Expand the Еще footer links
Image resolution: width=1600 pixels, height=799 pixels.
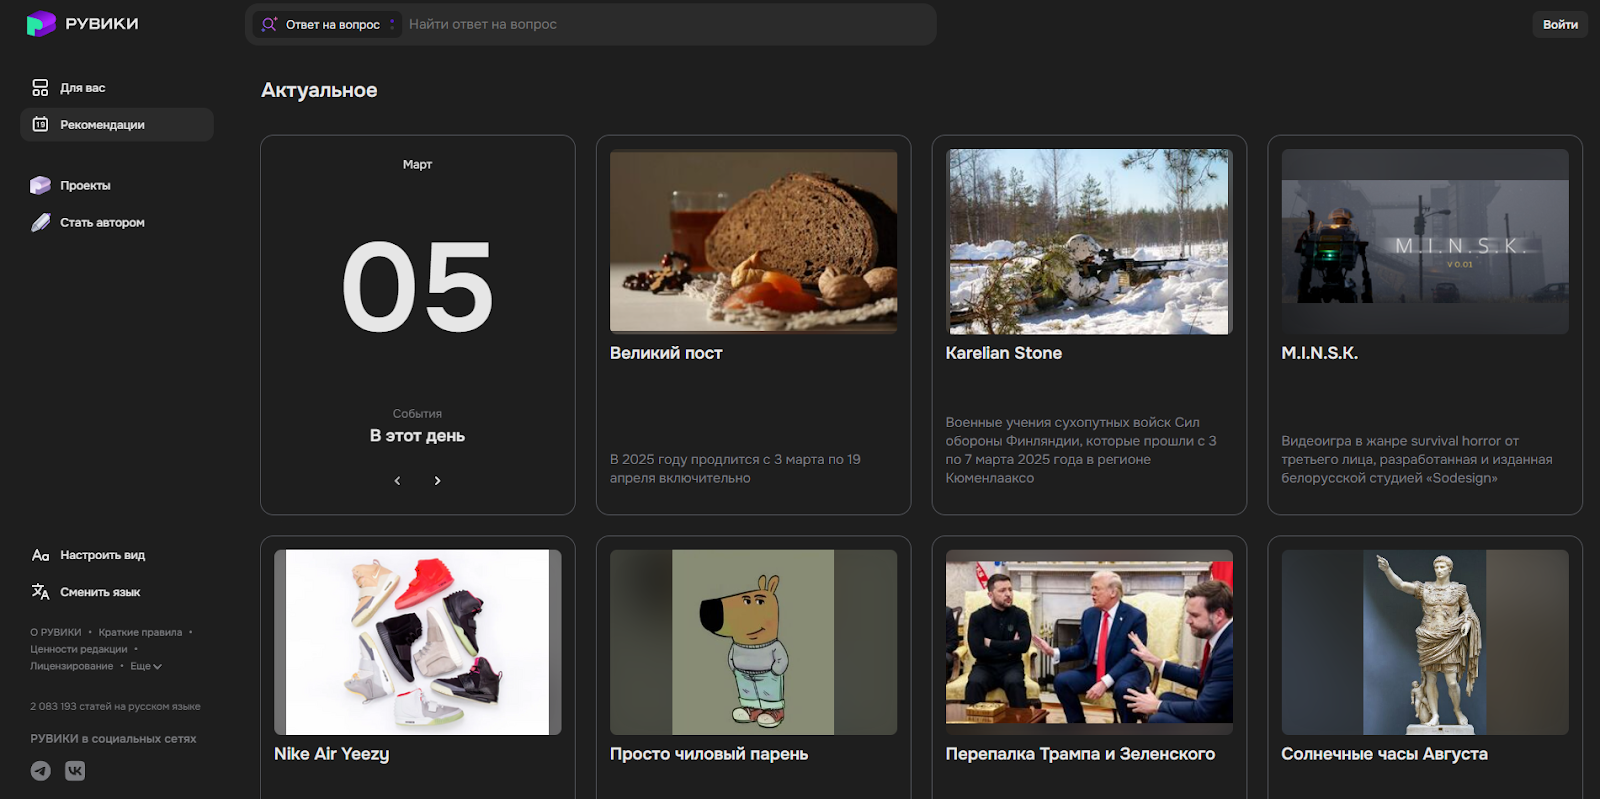click(146, 666)
